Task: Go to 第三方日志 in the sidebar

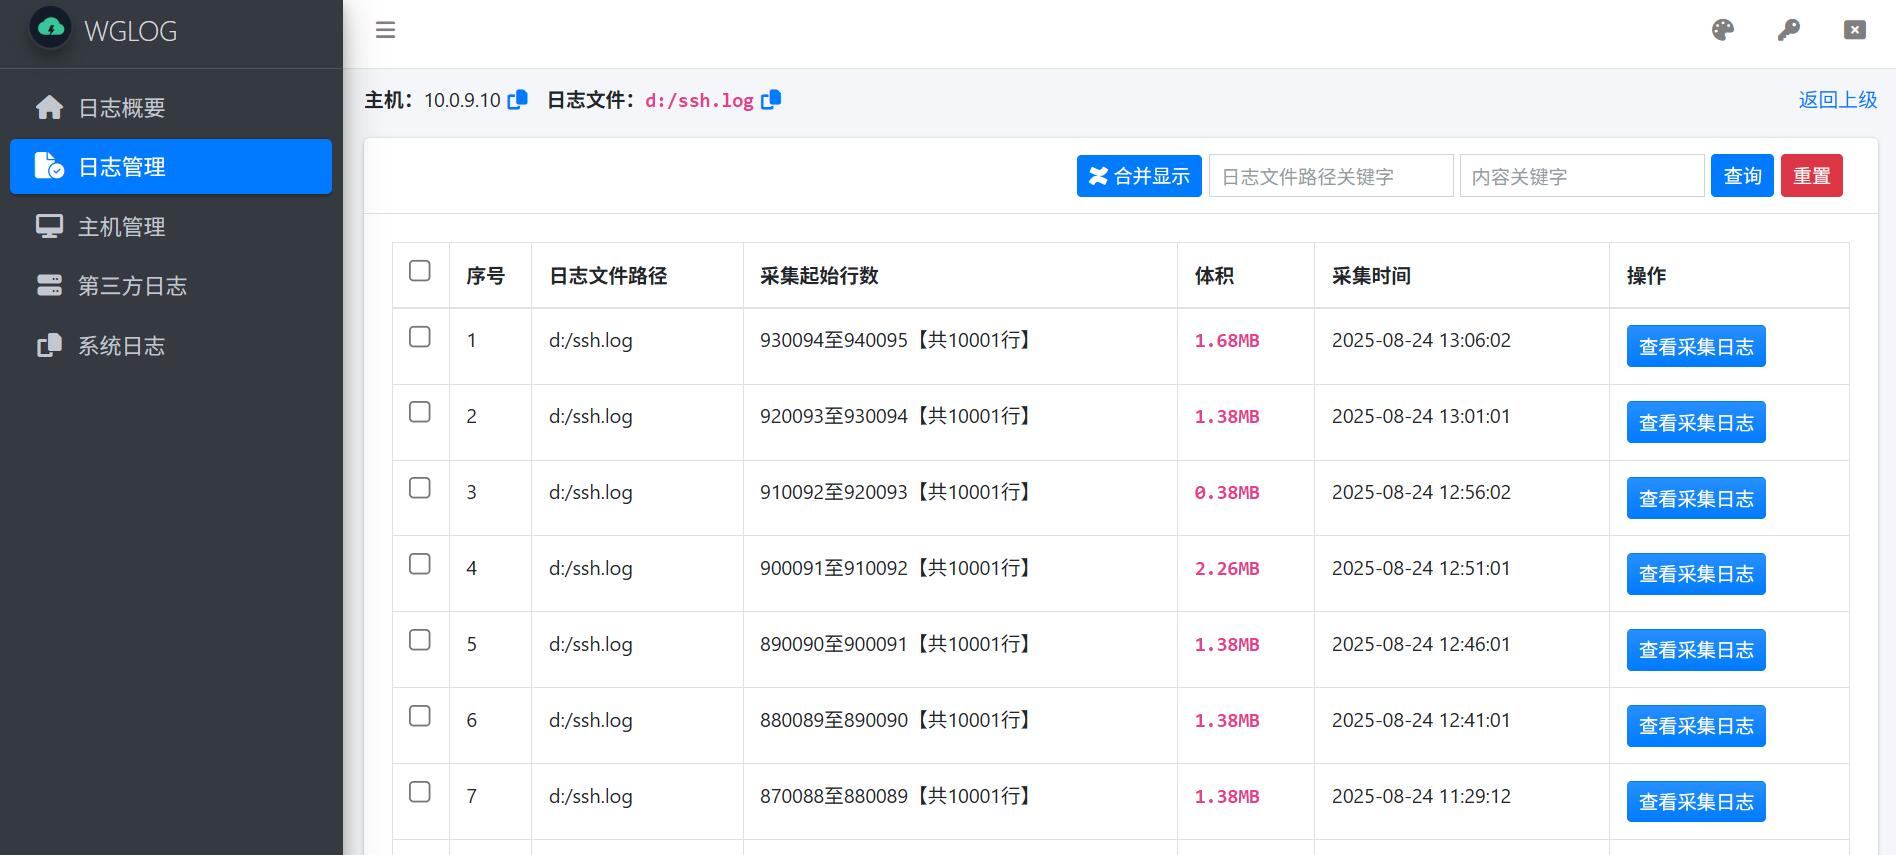Action: [x=132, y=286]
